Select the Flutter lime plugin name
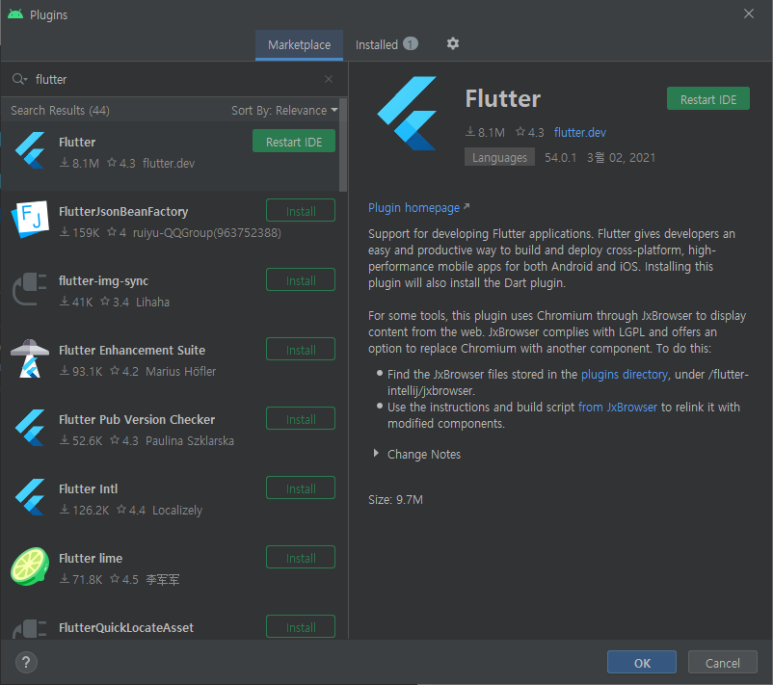 tap(91, 558)
